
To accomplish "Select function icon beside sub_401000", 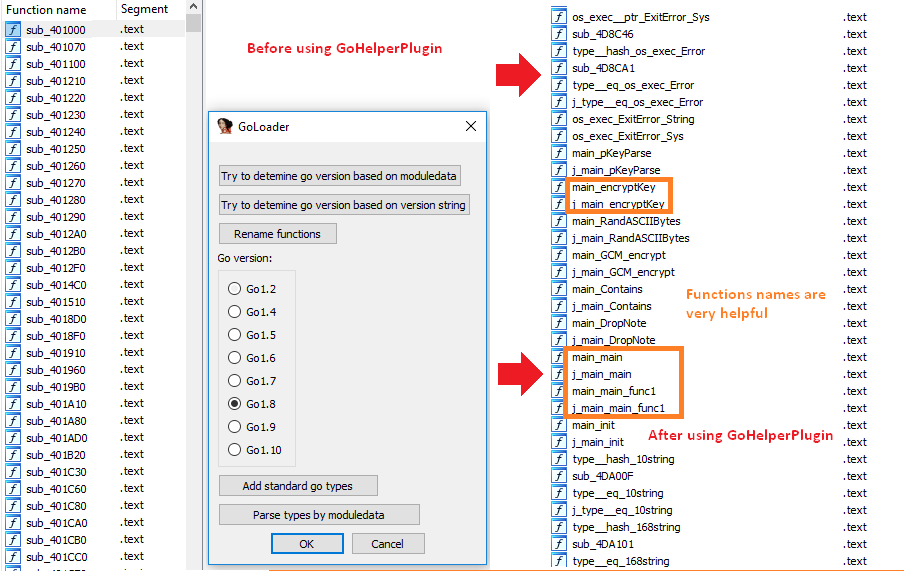I will pos(13,29).
